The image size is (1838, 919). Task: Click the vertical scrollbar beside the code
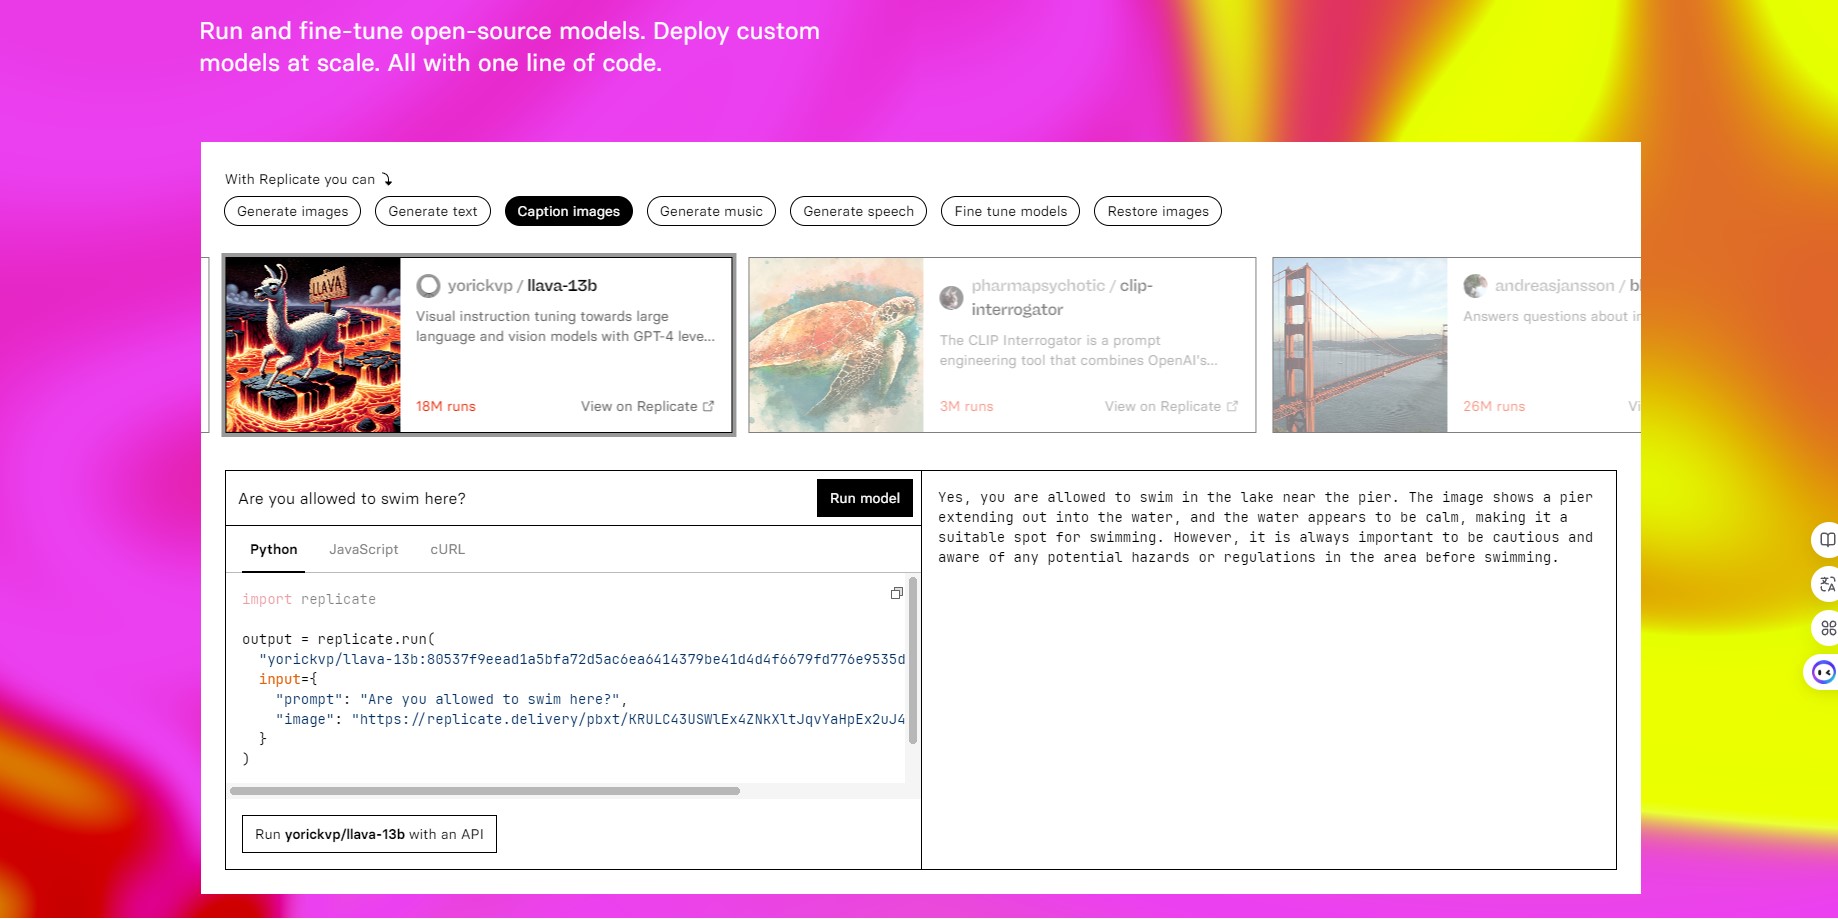click(x=912, y=660)
